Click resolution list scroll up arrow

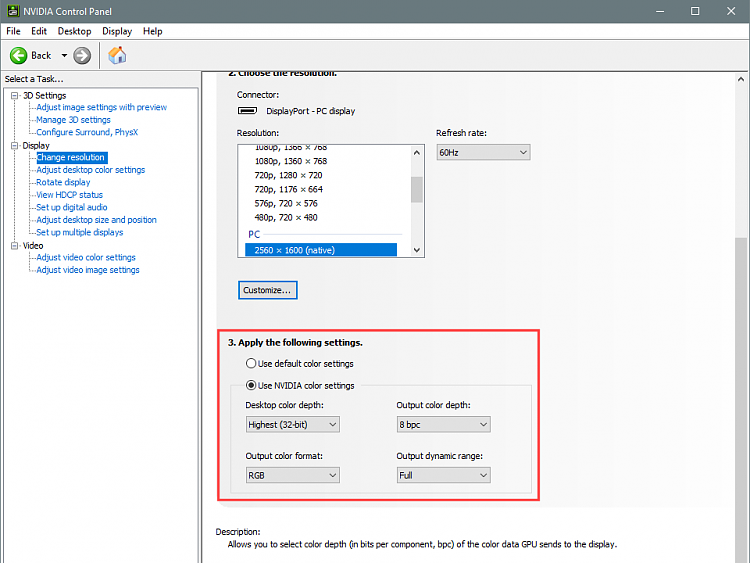coord(417,153)
